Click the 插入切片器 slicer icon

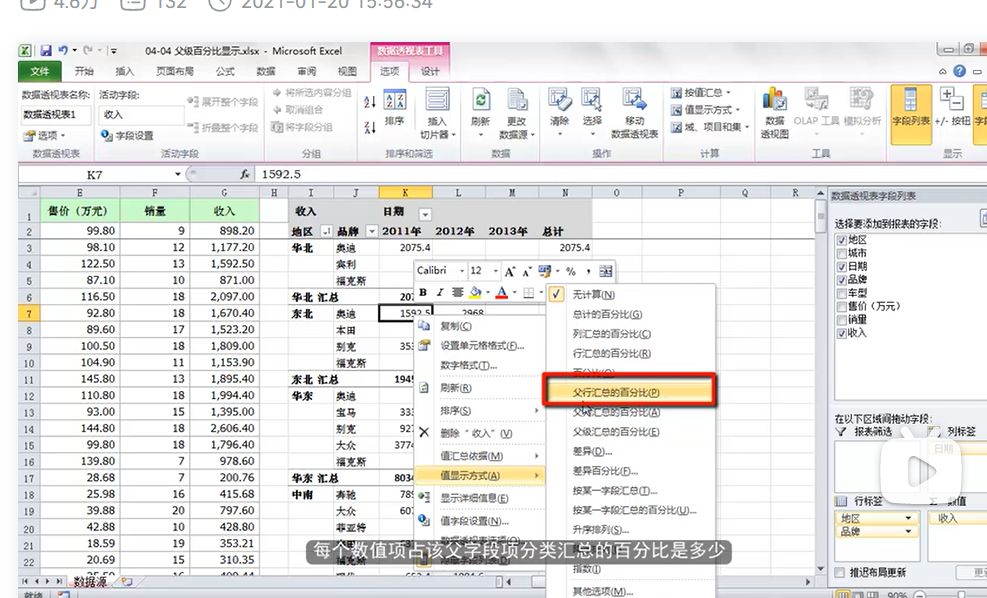point(437,113)
